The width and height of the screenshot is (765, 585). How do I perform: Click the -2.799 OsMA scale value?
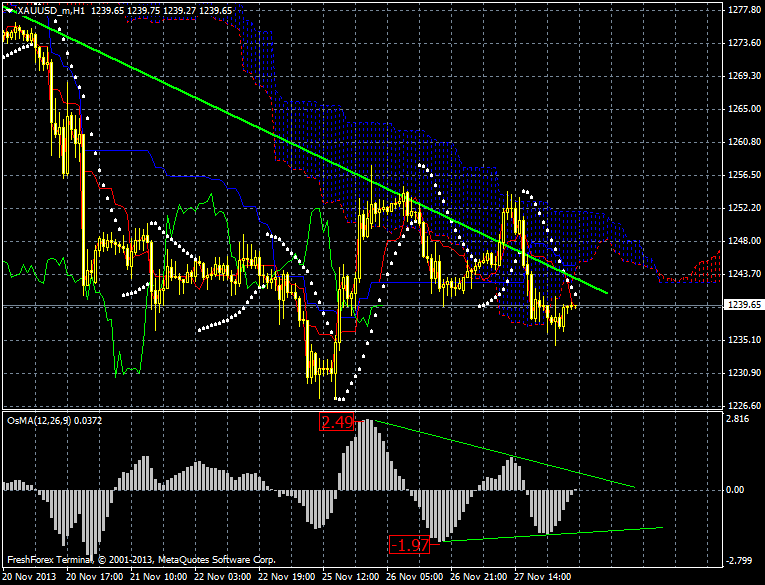click(x=741, y=561)
